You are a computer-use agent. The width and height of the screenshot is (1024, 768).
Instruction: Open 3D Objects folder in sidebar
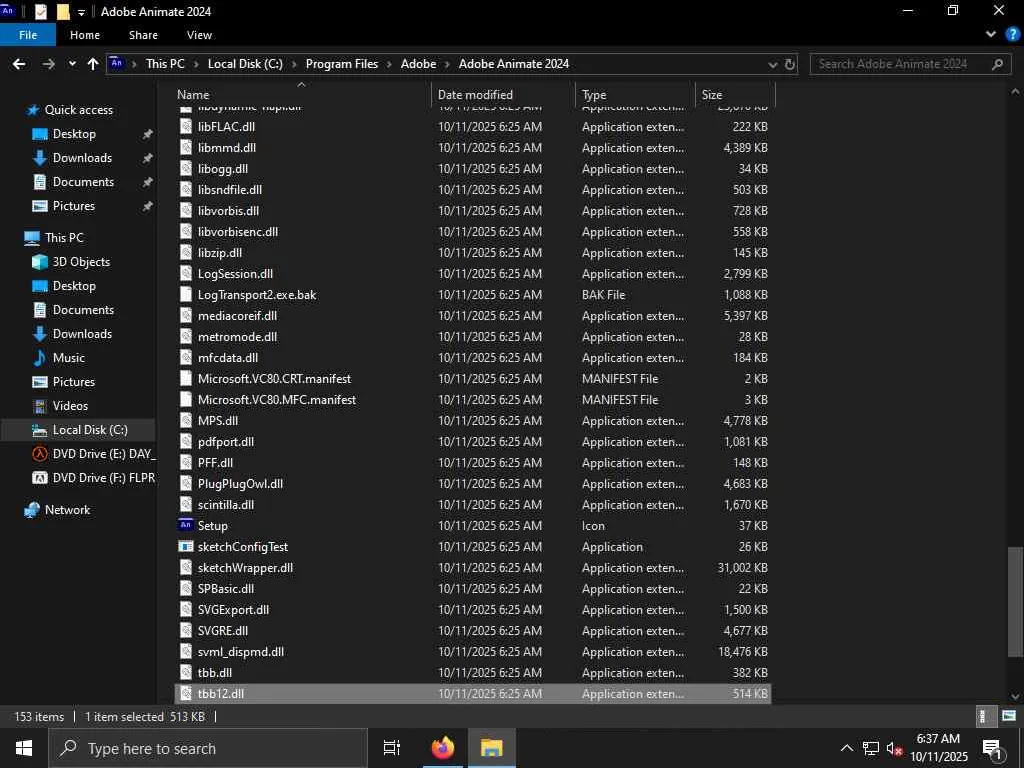pyautogui.click(x=81, y=262)
